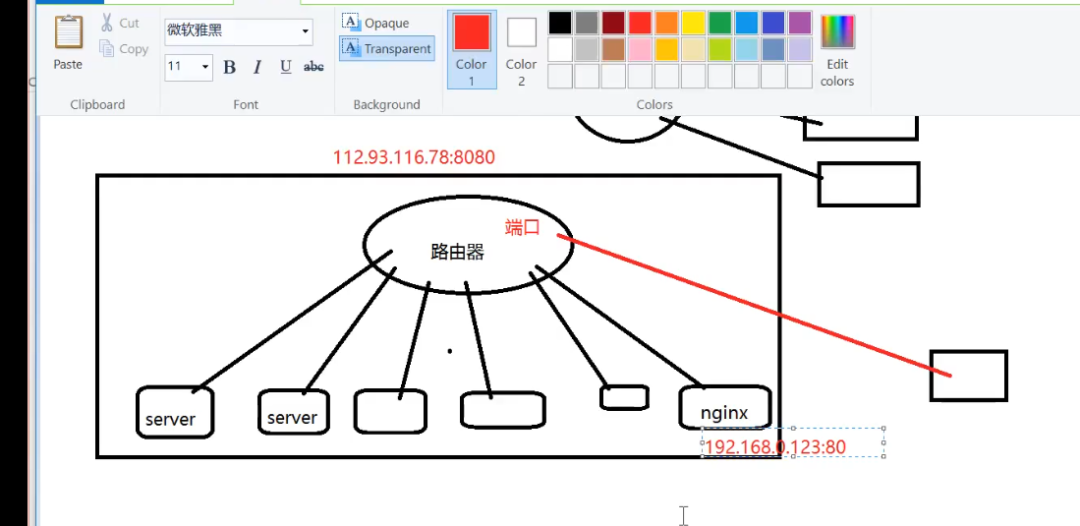Choose Color 2 background button

coord(521,50)
